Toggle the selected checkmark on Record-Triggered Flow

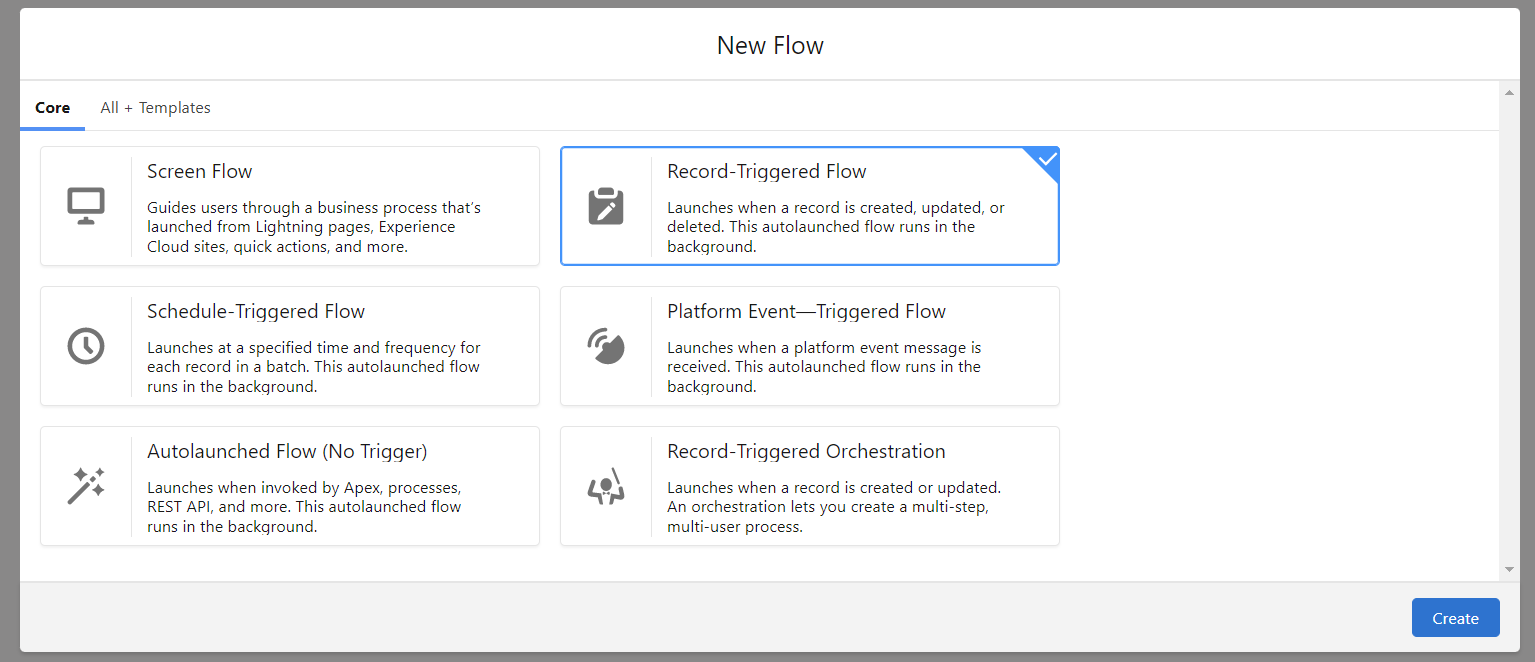[1047, 159]
